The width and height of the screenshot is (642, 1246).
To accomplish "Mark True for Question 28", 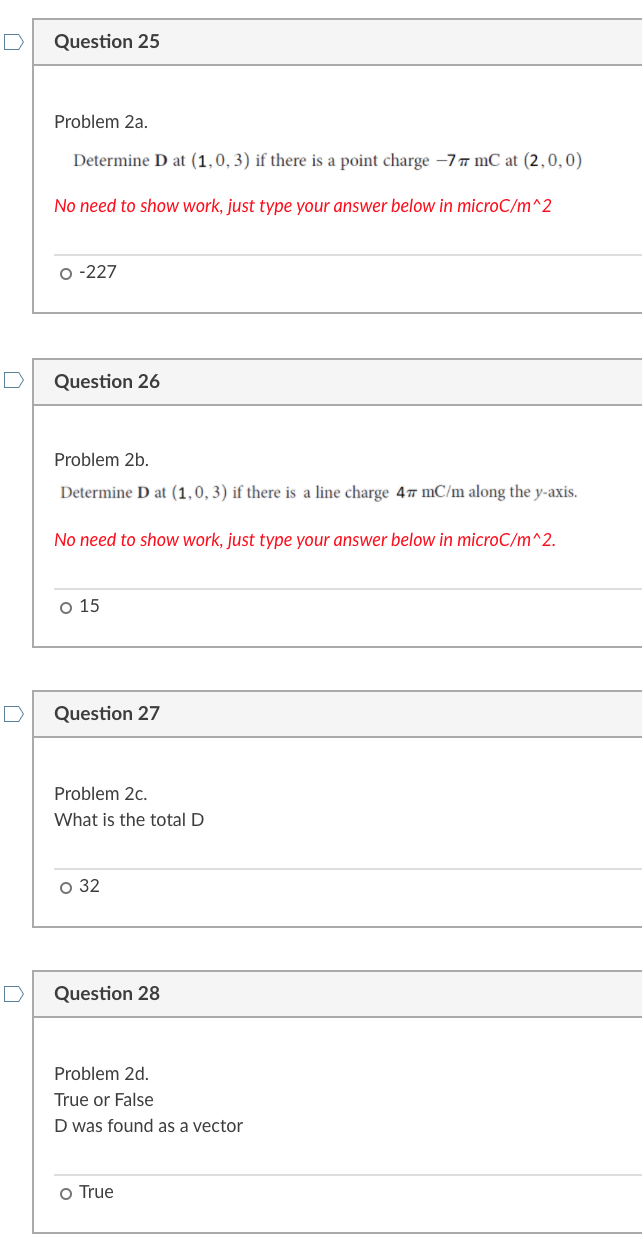I will point(64,1192).
